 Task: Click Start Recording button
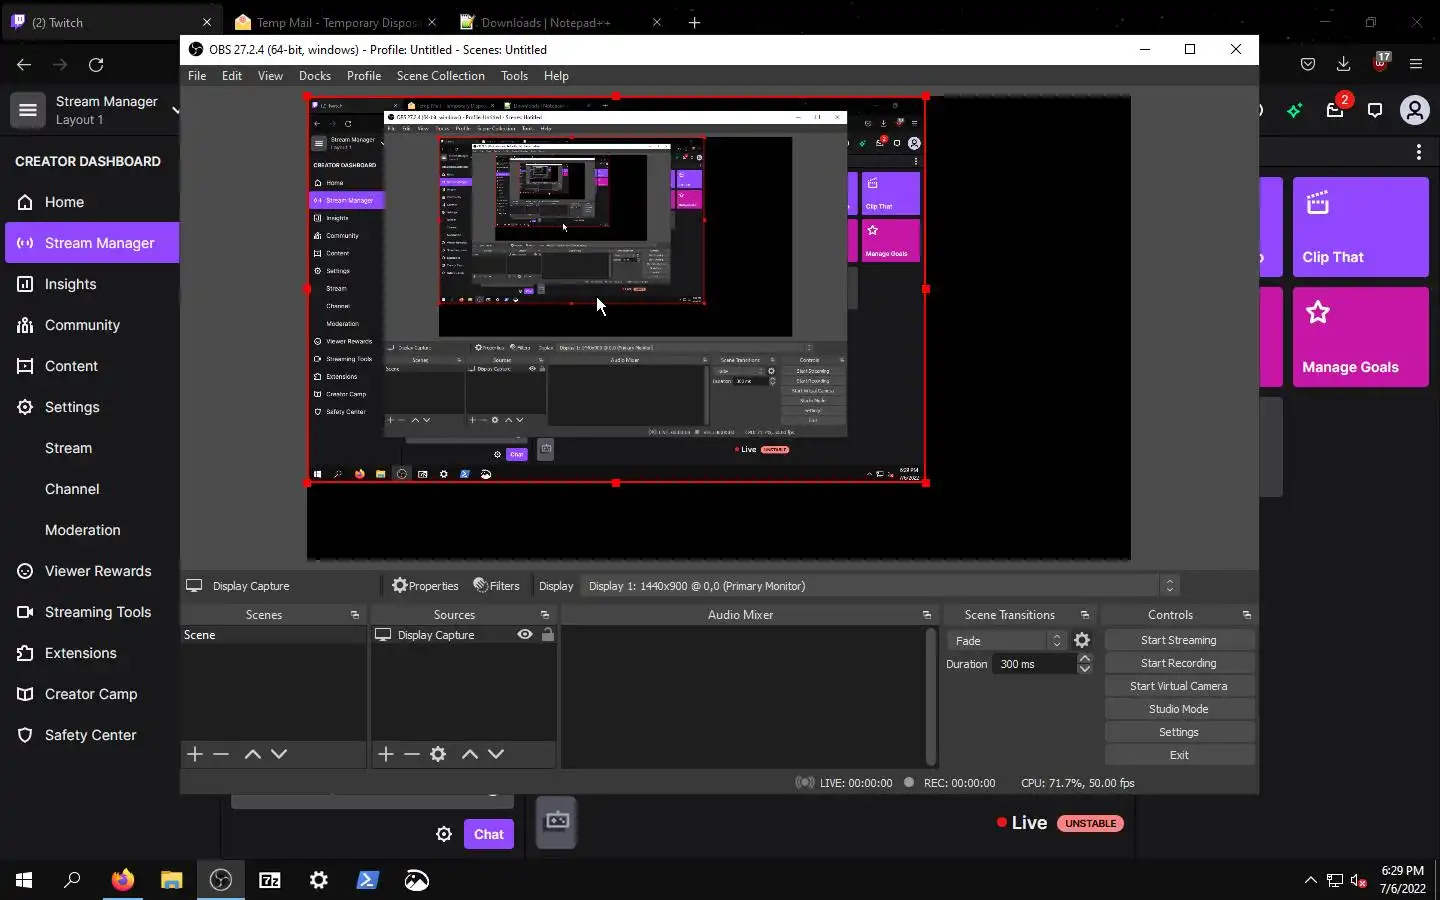coord(1179,663)
